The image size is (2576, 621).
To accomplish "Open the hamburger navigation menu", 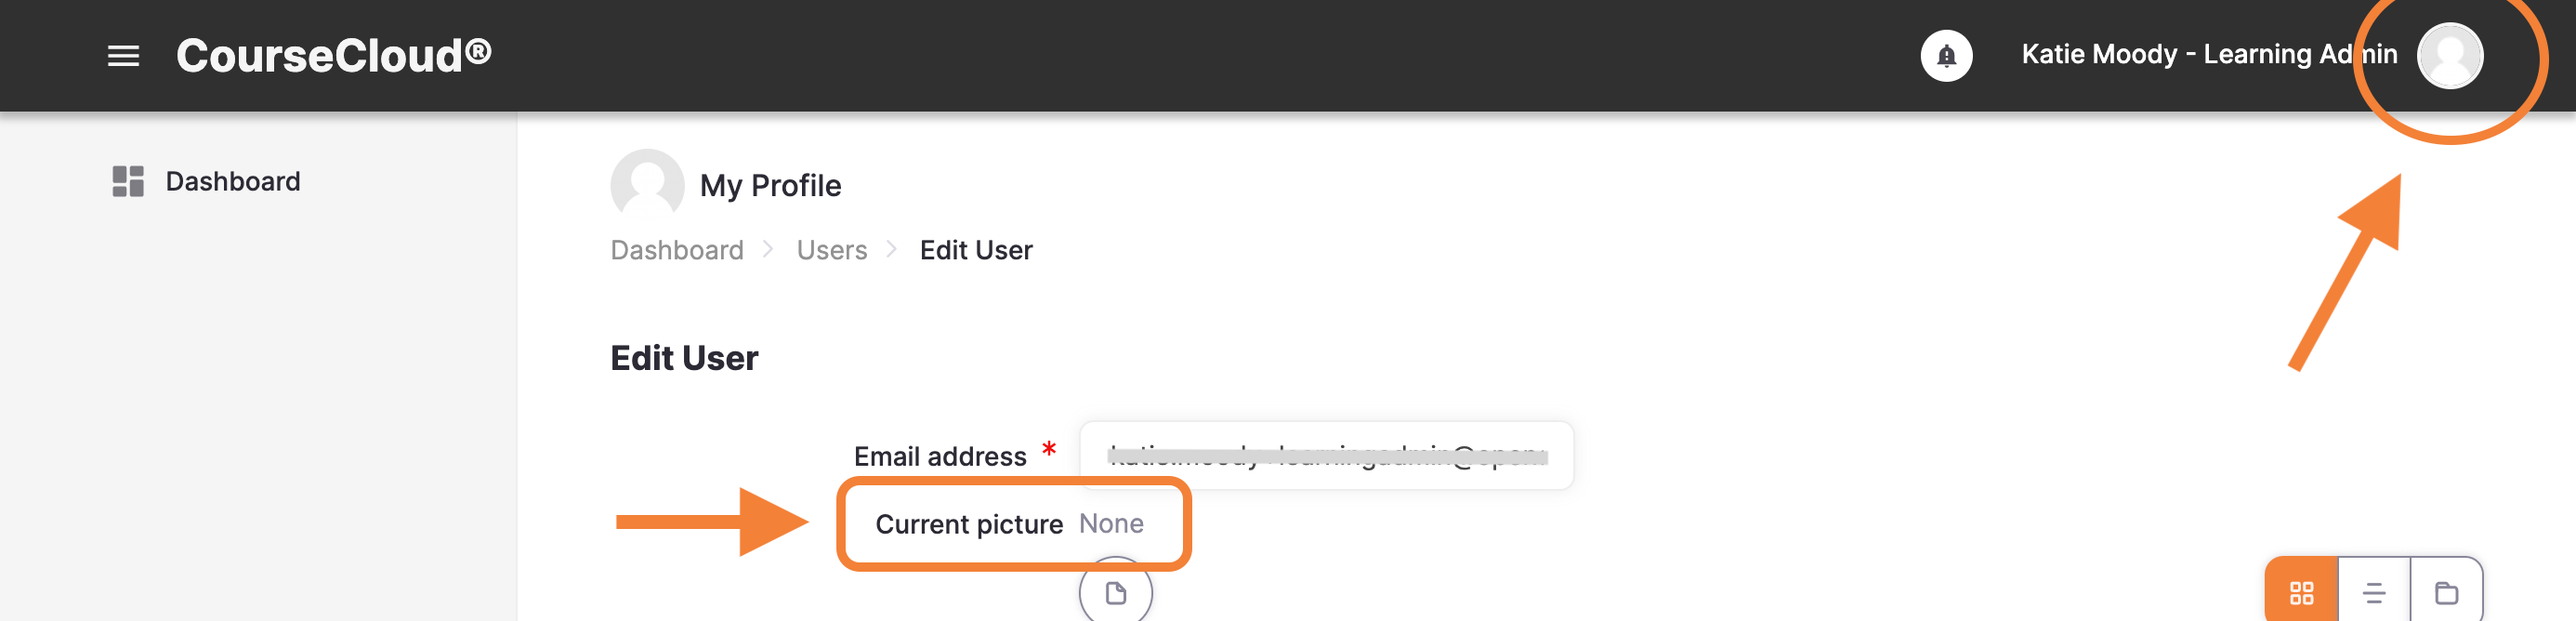I will click(123, 56).
